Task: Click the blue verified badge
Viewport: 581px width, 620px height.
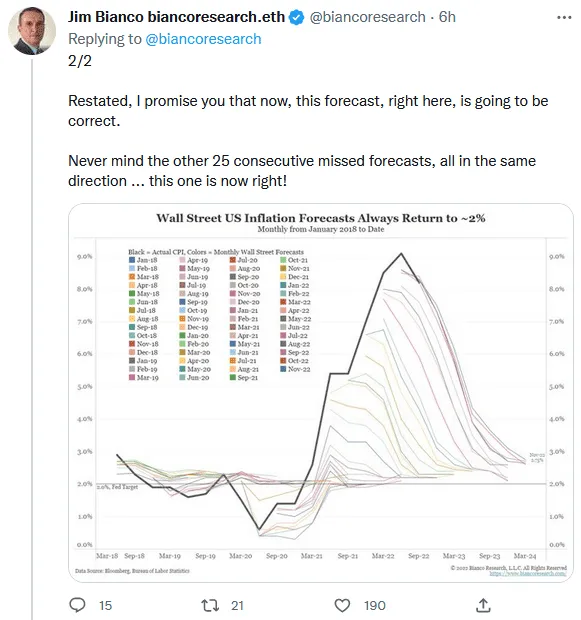Action: 296,17
